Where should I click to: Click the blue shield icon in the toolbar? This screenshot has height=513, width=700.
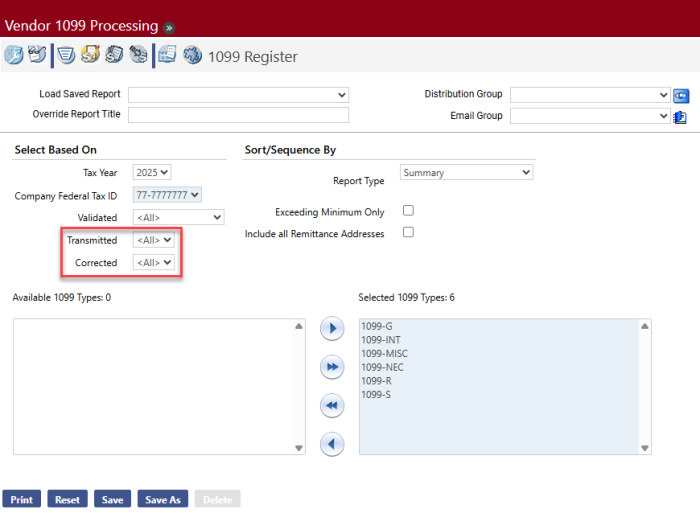65,56
